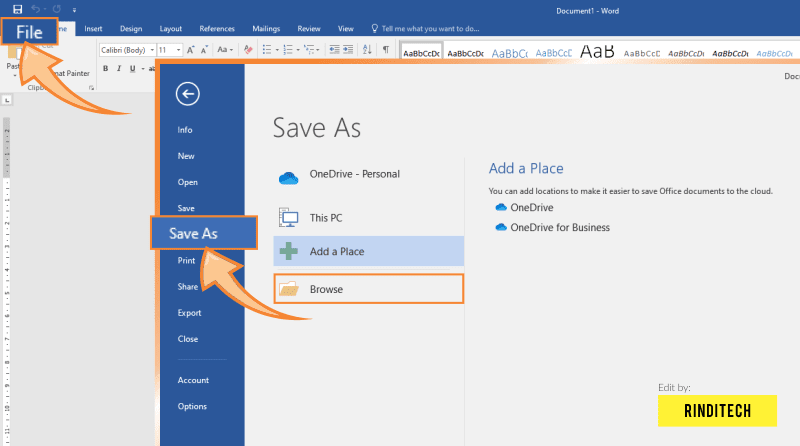Open the Review tab

[x=309, y=29]
